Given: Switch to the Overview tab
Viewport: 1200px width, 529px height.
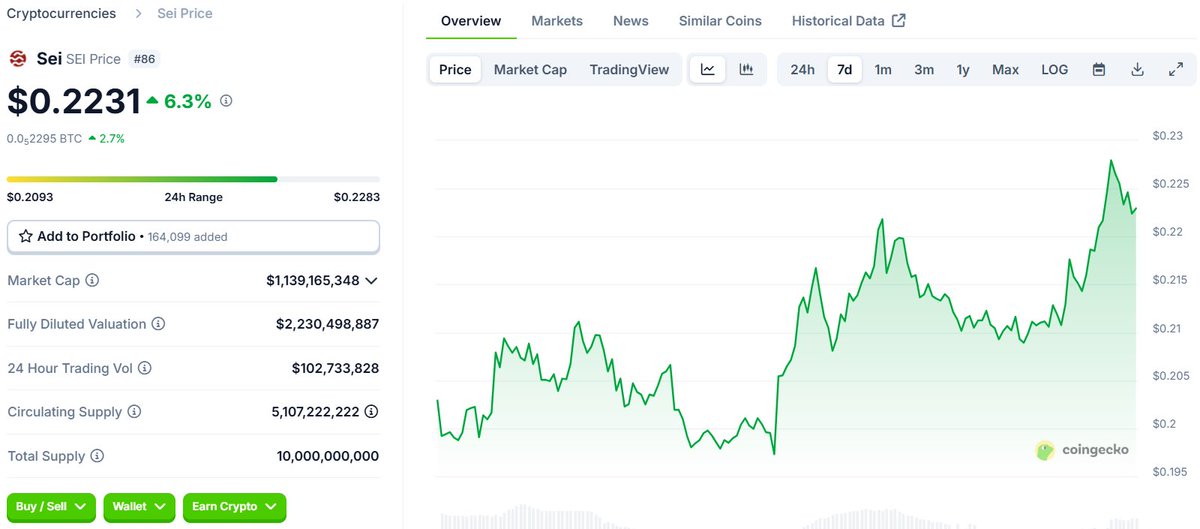Looking at the screenshot, I should [471, 21].
